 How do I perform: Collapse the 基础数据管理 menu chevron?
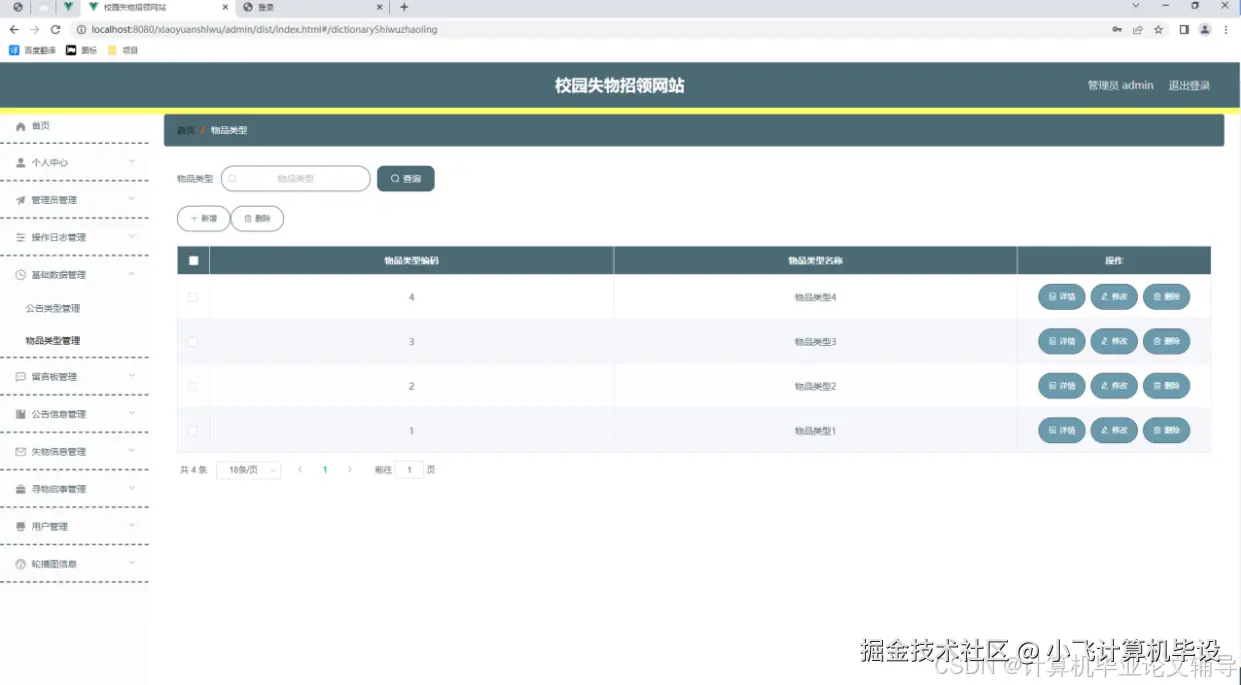point(132,274)
